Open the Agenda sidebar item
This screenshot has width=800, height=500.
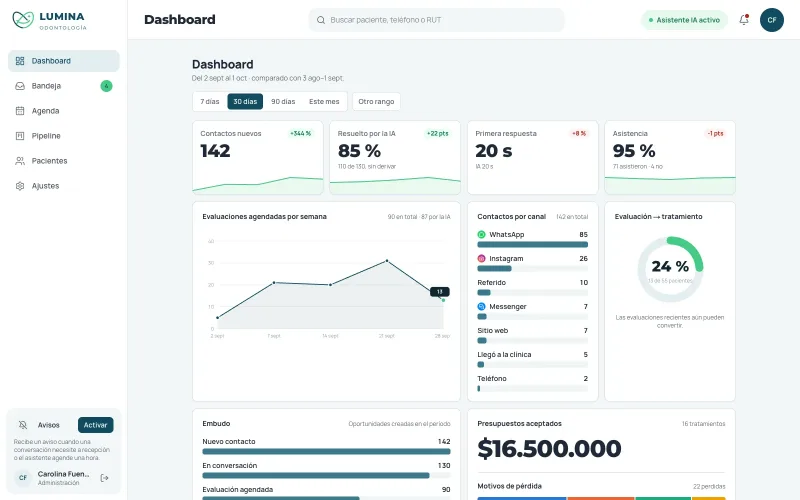click(64, 111)
